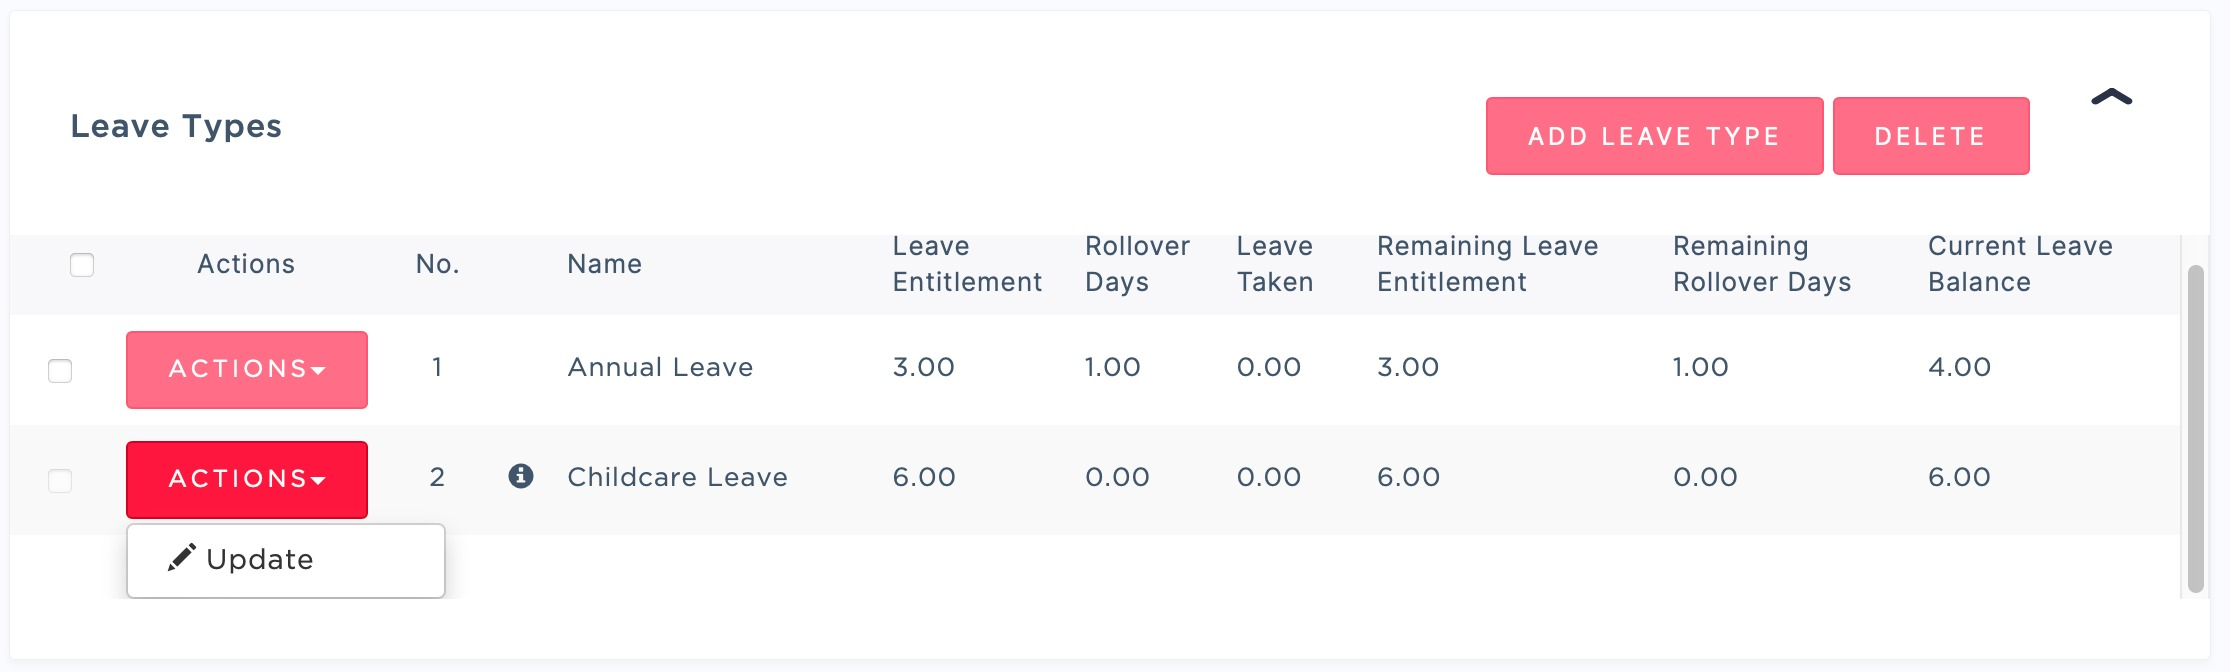The width and height of the screenshot is (2230, 672).
Task: Open the Actions dropdown for Annual Leave
Action: (247, 370)
